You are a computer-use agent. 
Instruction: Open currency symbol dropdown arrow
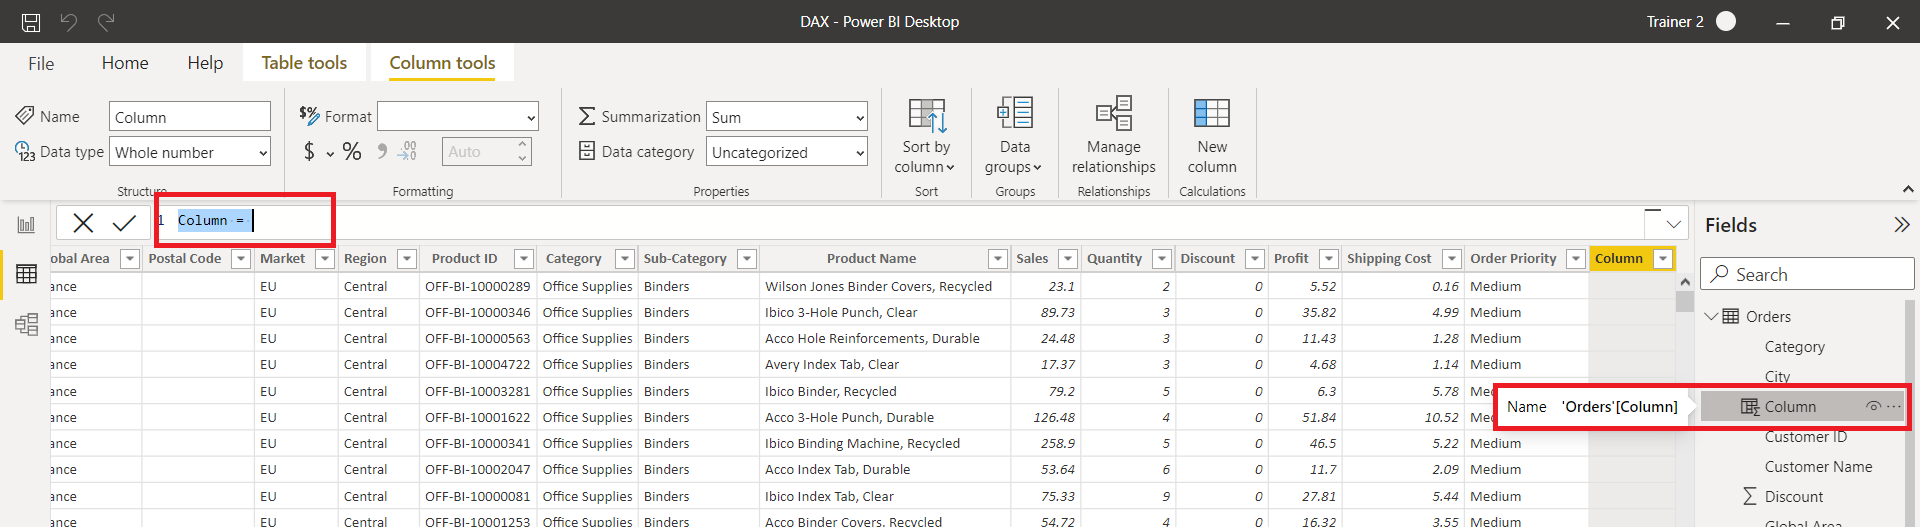330,154
